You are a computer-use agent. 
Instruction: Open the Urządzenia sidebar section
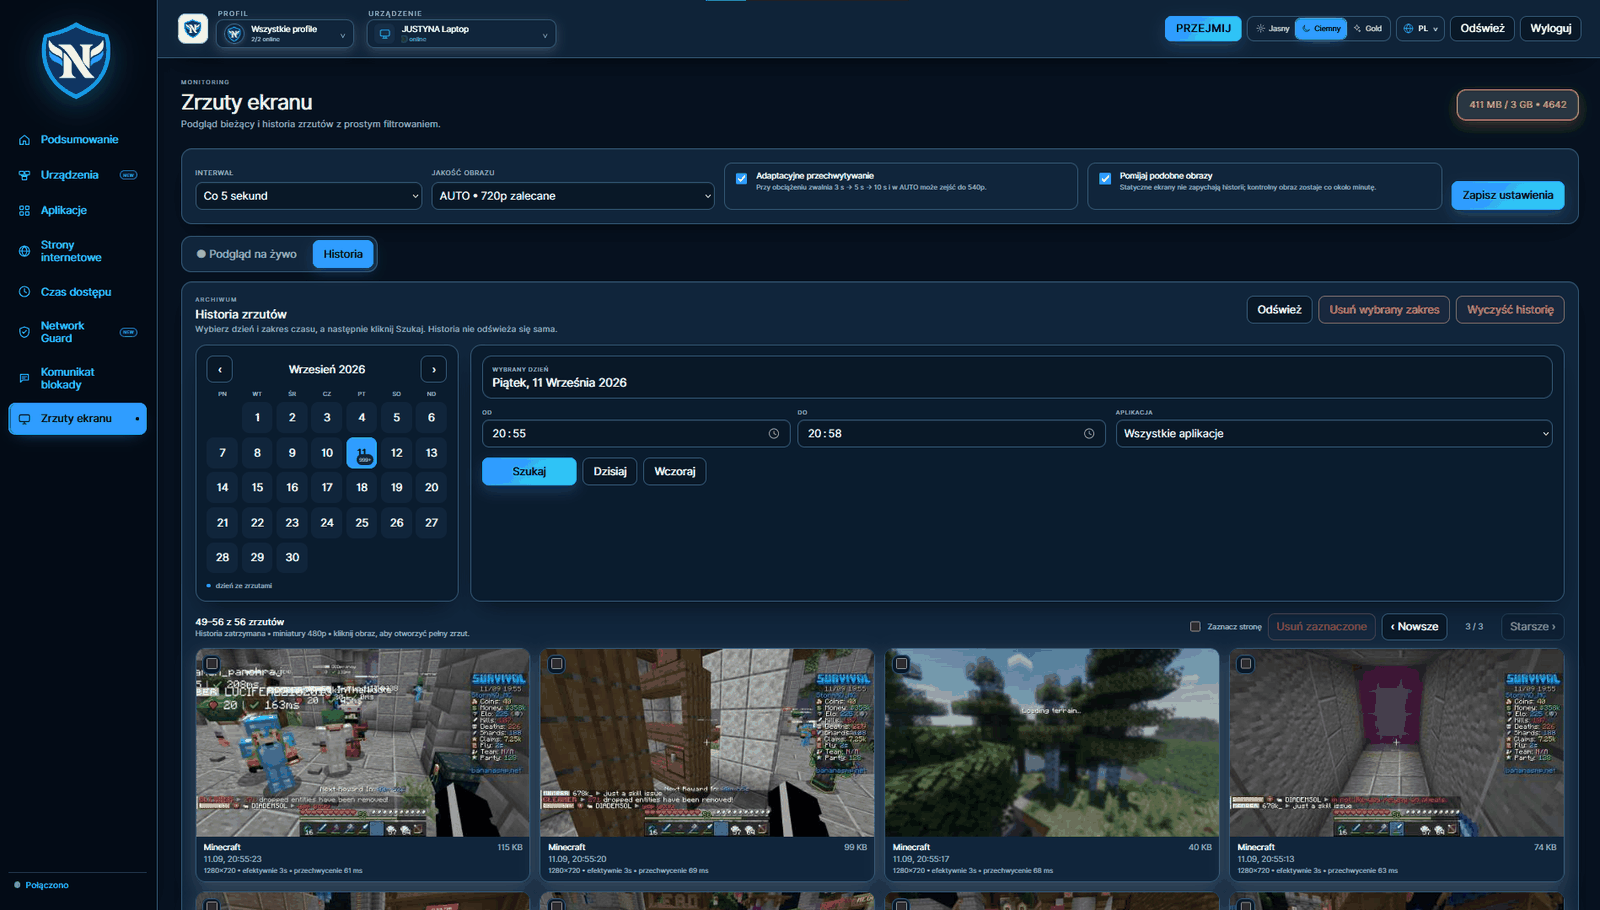tap(78, 175)
